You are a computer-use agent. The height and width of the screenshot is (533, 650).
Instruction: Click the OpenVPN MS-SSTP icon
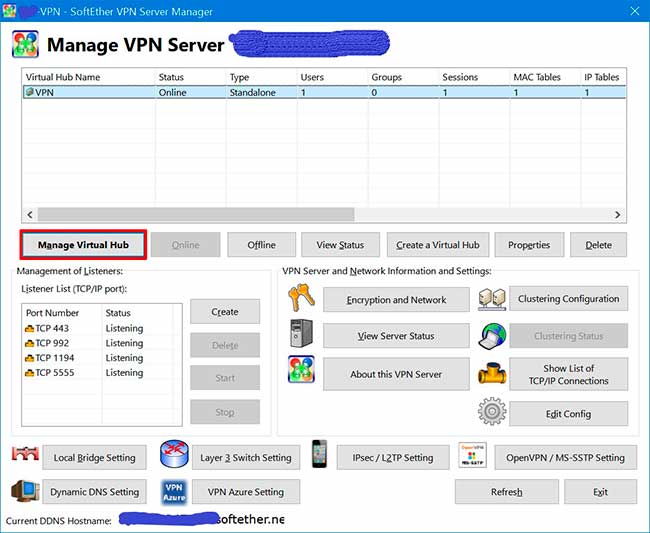(x=473, y=455)
